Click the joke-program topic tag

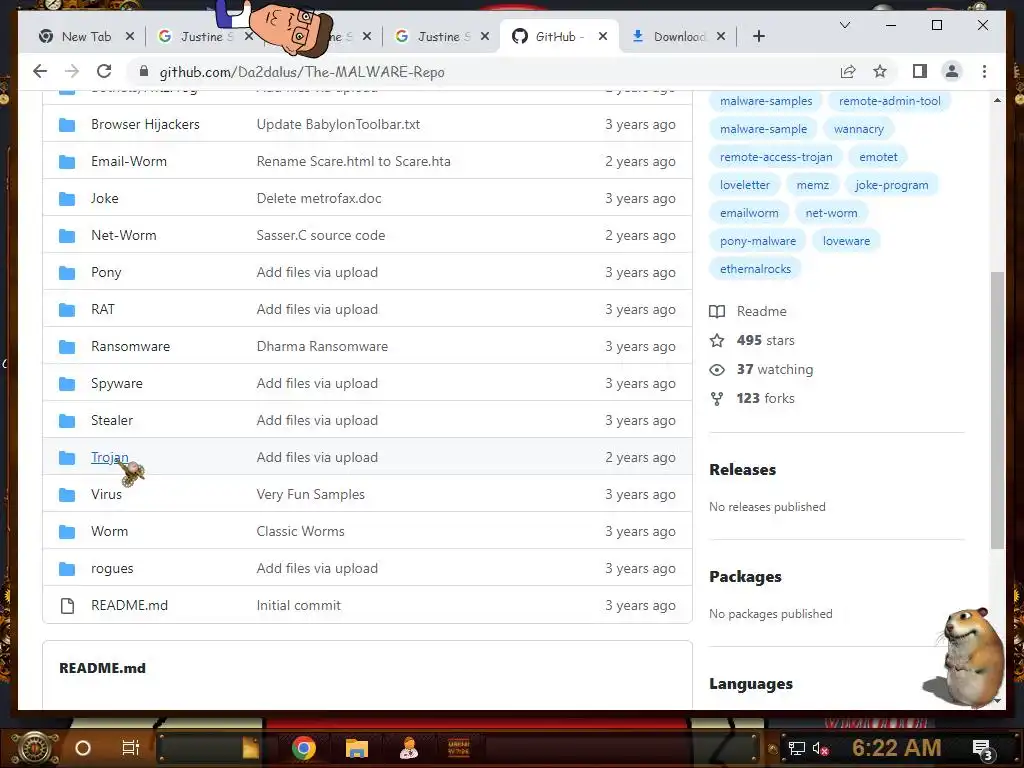891,185
